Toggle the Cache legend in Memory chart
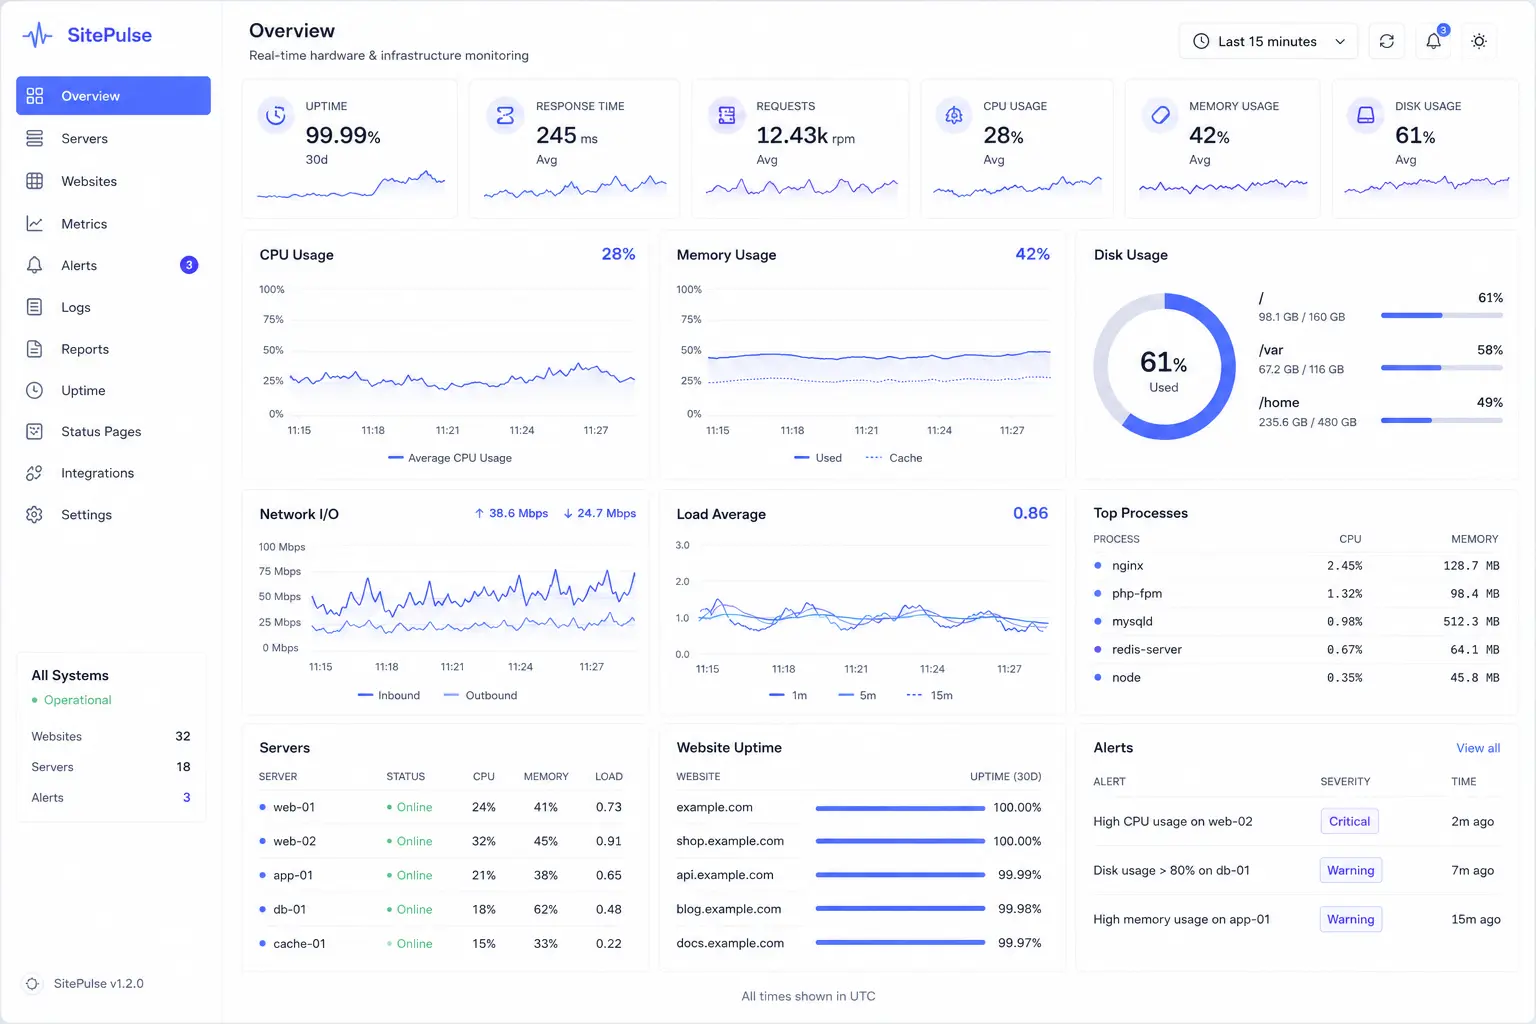The height and width of the screenshot is (1024, 1536). (894, 458)
